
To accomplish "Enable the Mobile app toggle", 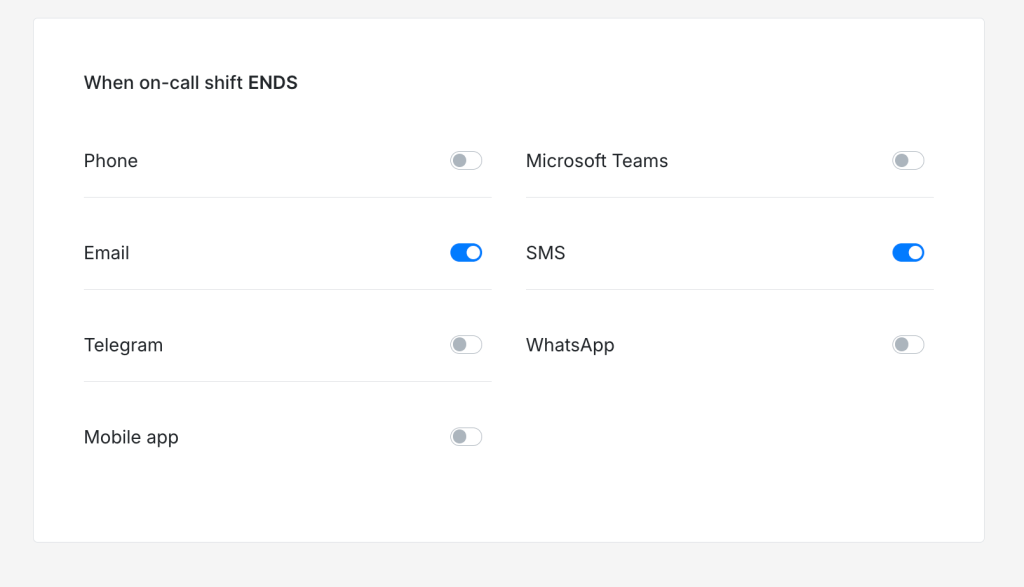I will pos(466,437).
